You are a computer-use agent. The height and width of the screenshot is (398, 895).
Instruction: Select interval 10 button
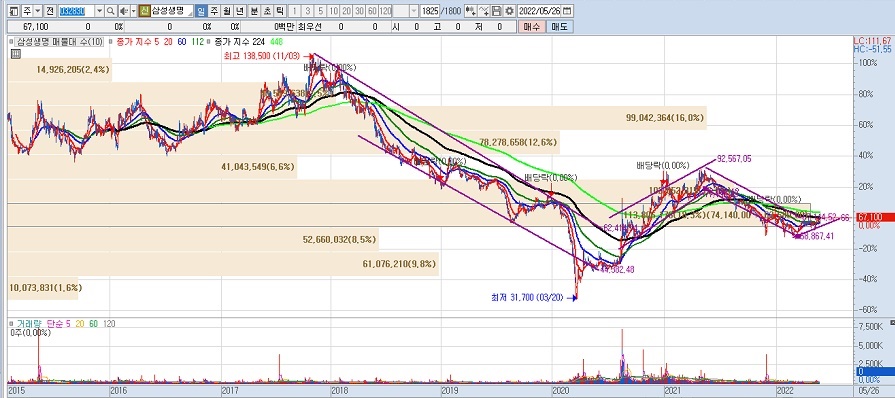[x=333, y=11]
